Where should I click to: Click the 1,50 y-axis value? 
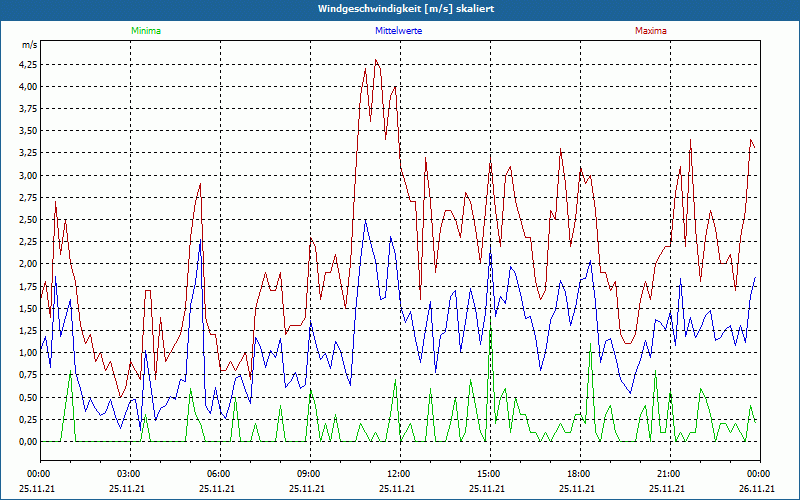28,309
